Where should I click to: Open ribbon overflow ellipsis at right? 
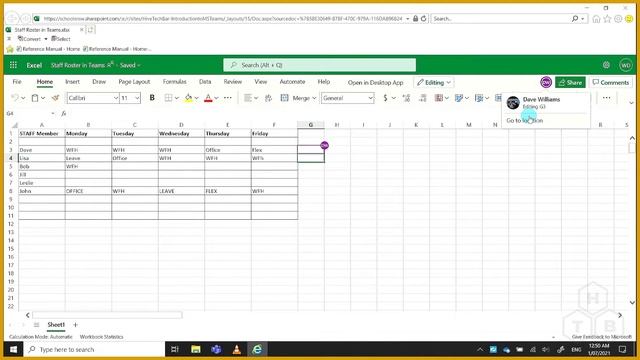coord(607,98)
